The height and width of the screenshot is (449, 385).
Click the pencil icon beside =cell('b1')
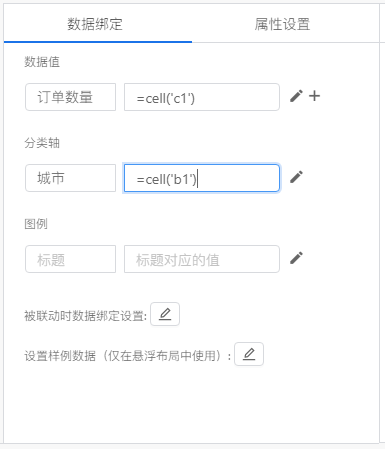pos(296,177)
